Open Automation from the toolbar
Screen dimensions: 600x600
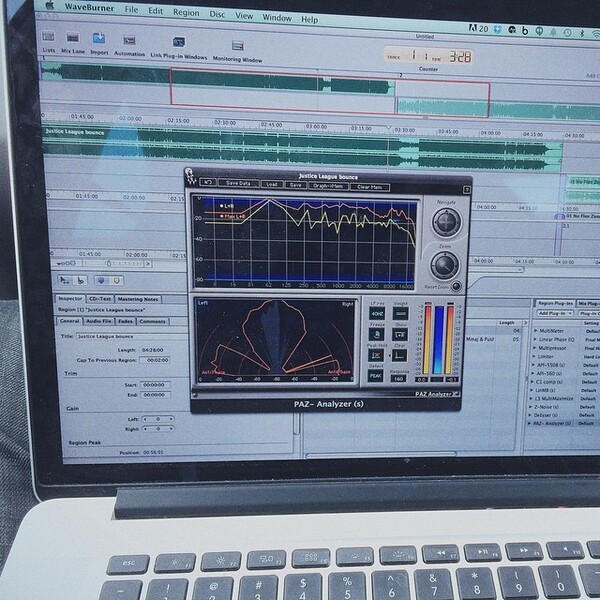129,40
